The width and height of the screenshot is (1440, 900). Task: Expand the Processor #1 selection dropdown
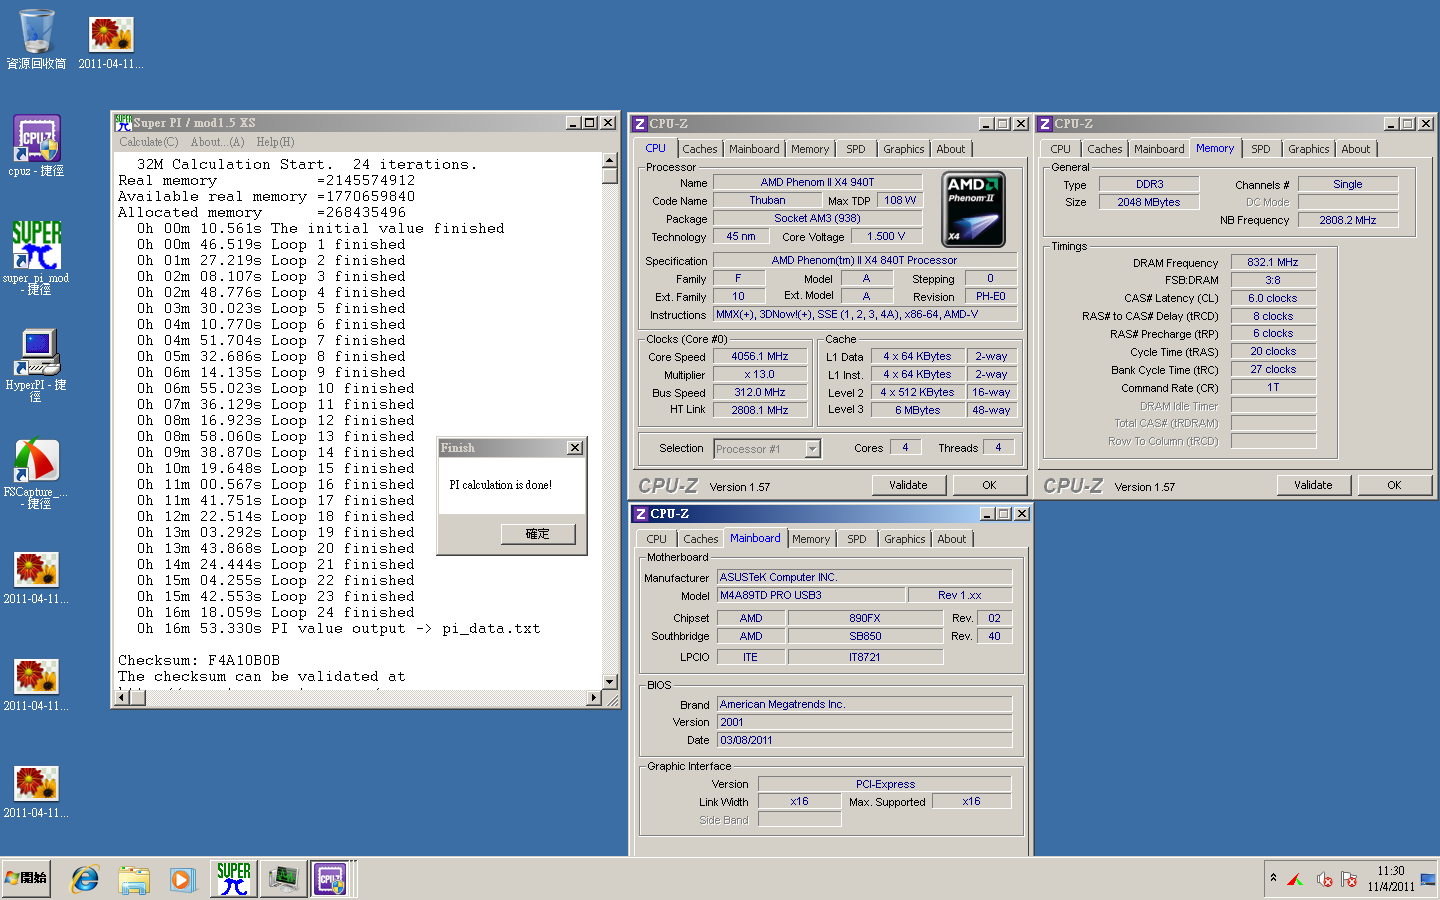813,449
